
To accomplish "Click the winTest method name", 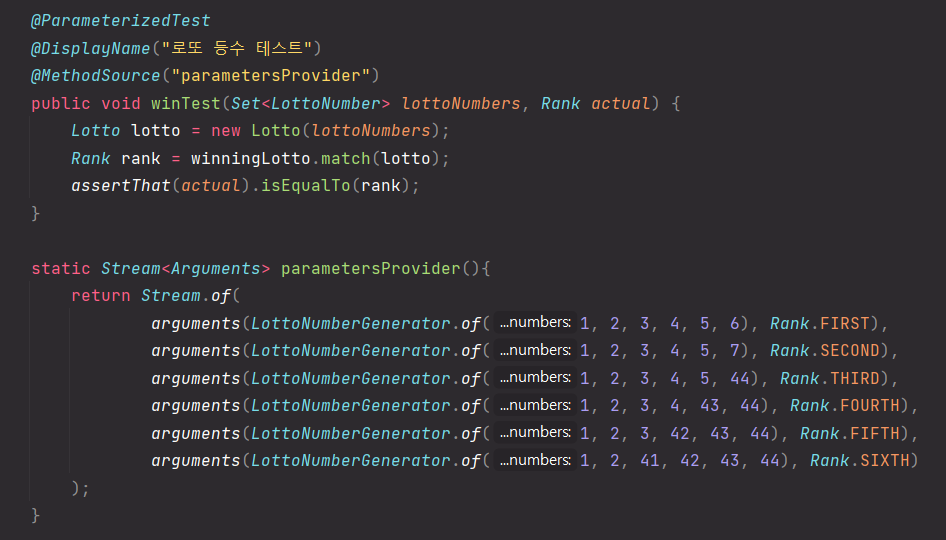I will pyautogui.click(x=186, y=104).
